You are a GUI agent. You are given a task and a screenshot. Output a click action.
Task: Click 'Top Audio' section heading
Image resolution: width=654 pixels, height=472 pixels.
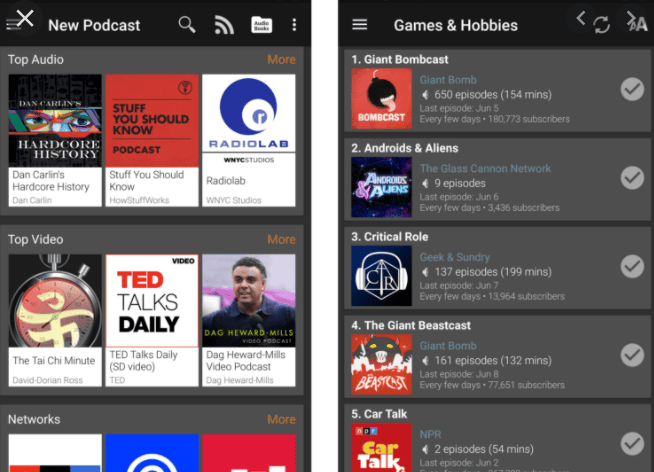tap(36, 60)
